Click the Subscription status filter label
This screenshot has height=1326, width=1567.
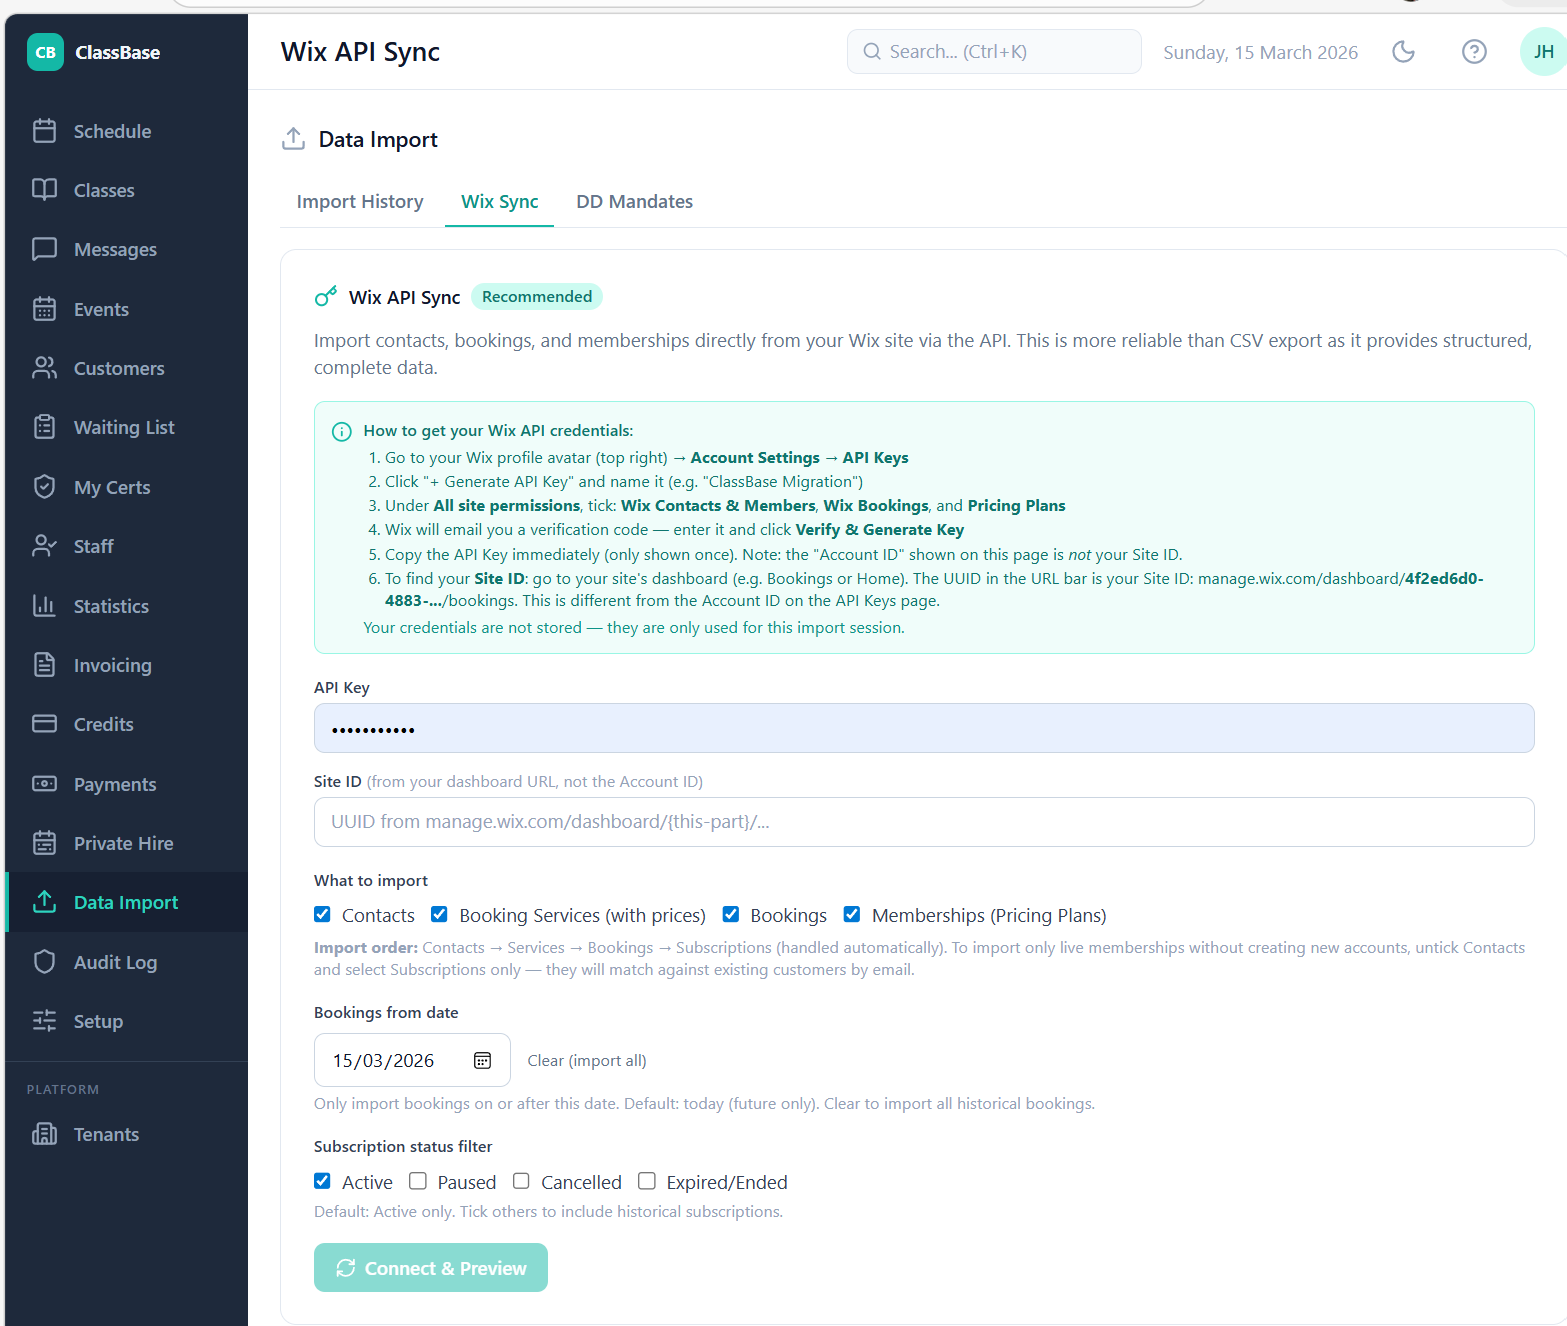pos(403,1146)
